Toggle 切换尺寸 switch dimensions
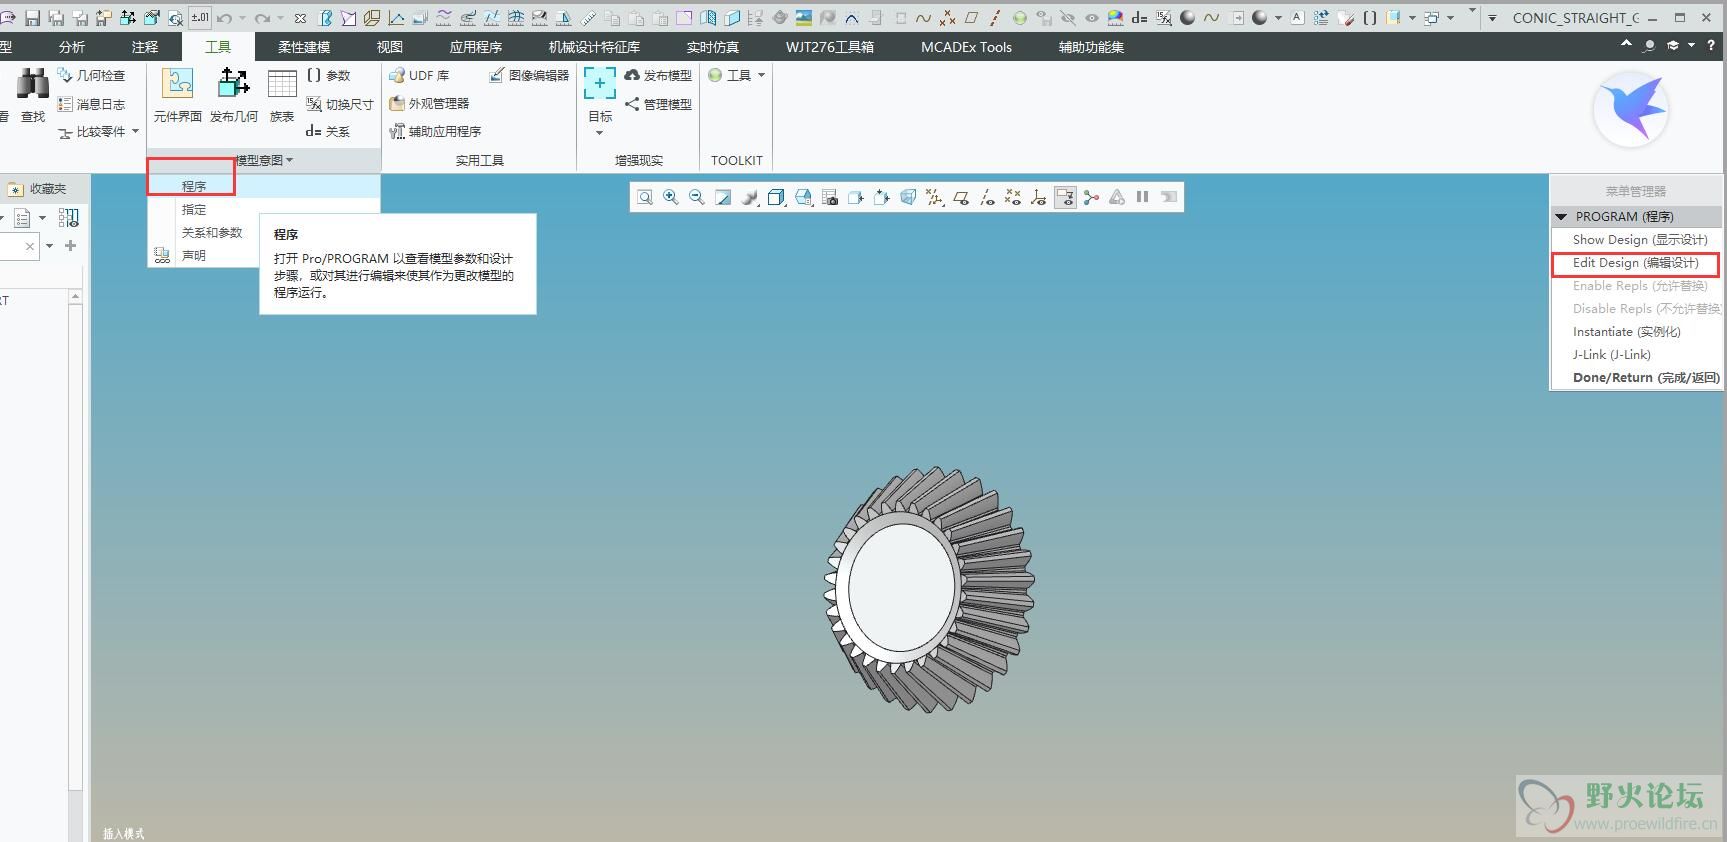1727x842 pixels. point(339,104)
